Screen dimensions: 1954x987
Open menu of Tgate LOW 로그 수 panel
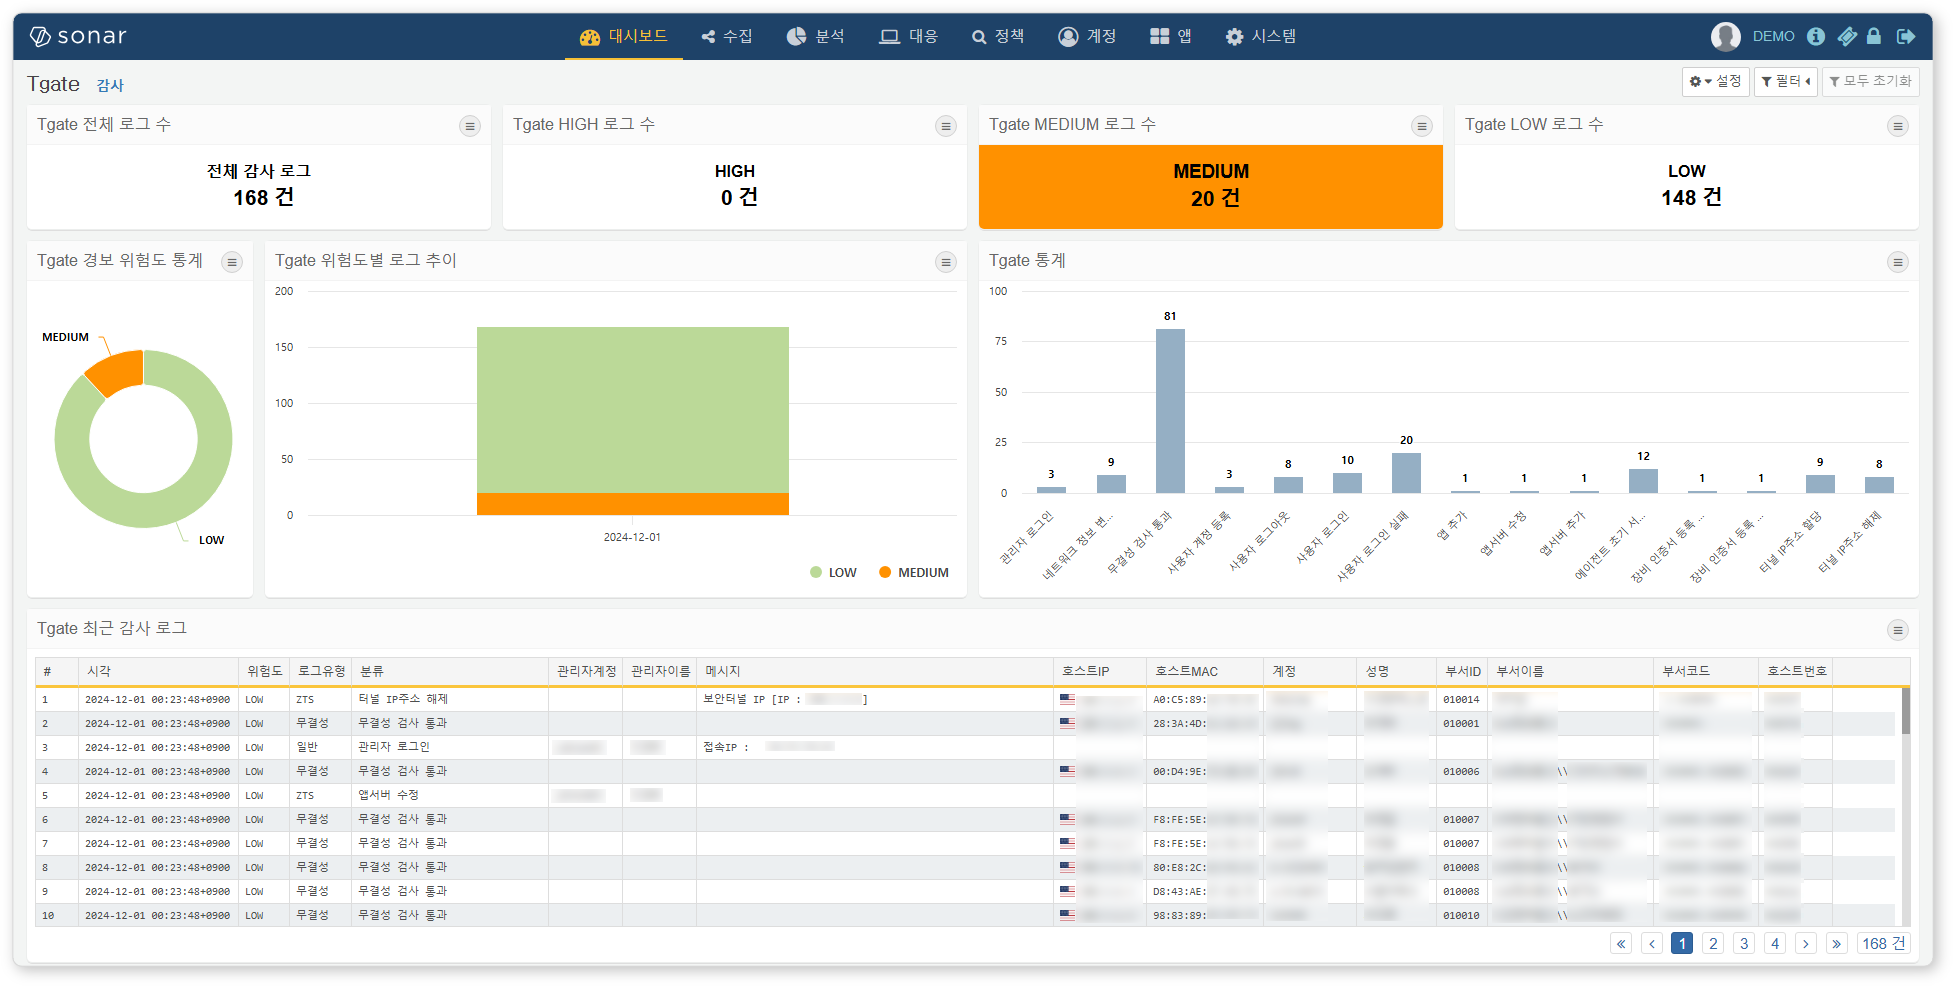click(1897, 126)
